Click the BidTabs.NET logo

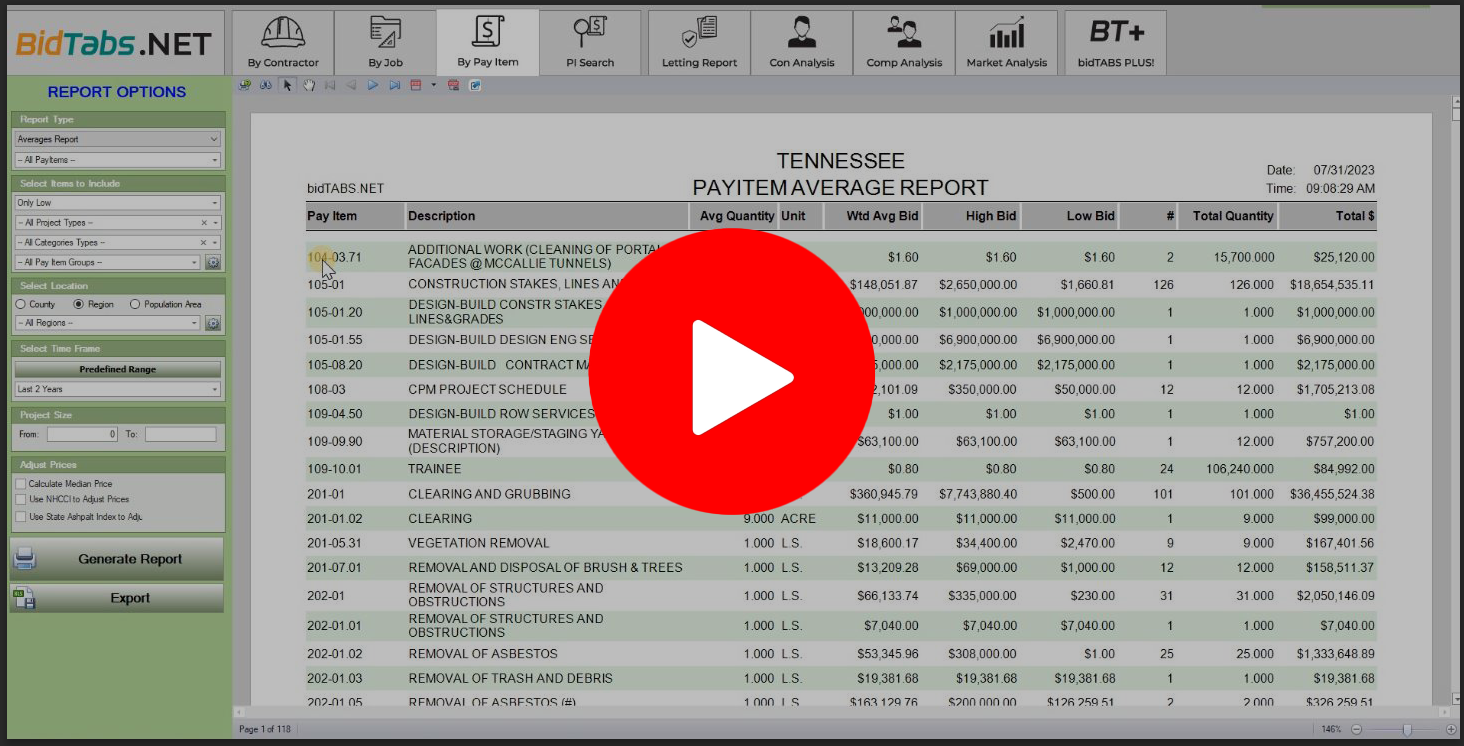114,43
